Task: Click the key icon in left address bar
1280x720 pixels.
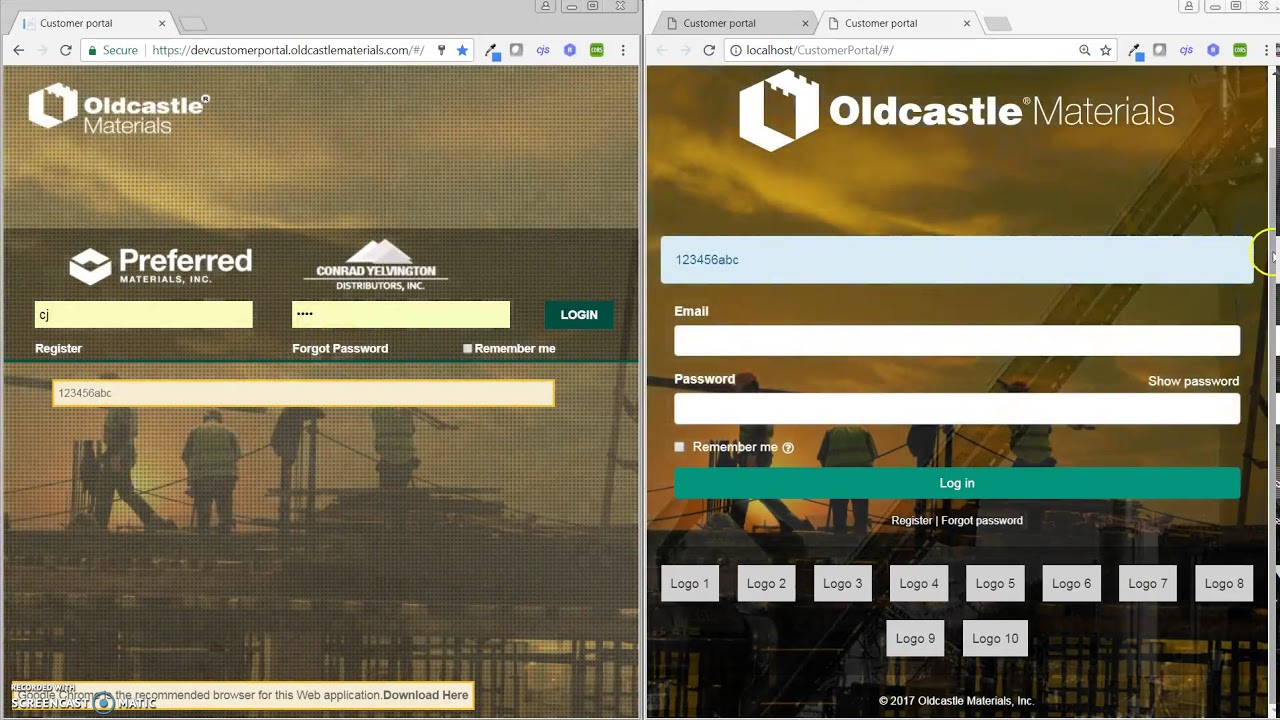Action: [441, 50]
